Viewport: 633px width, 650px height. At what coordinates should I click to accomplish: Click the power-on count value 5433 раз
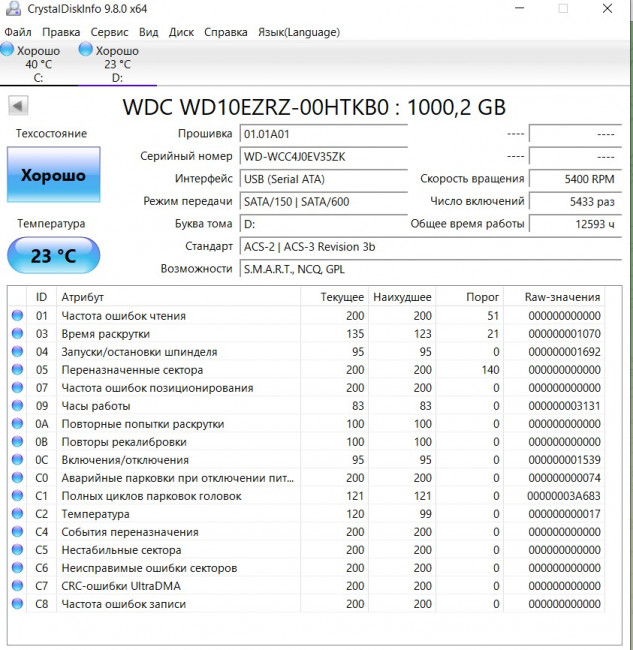pos(575,201)
